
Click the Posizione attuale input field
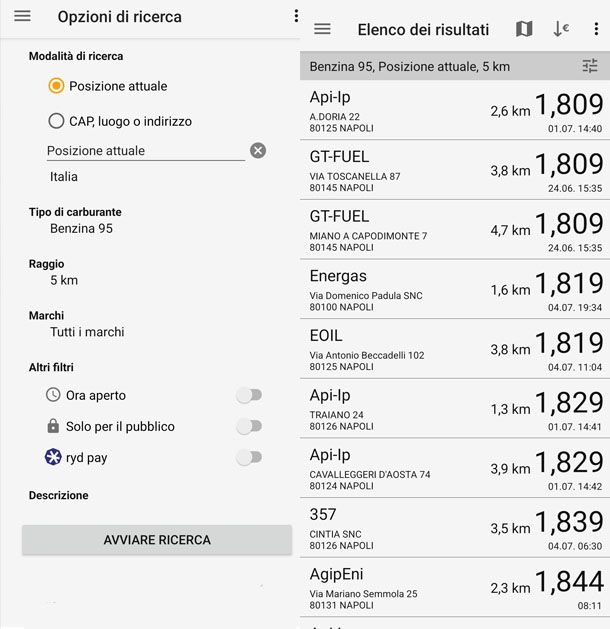146,151
